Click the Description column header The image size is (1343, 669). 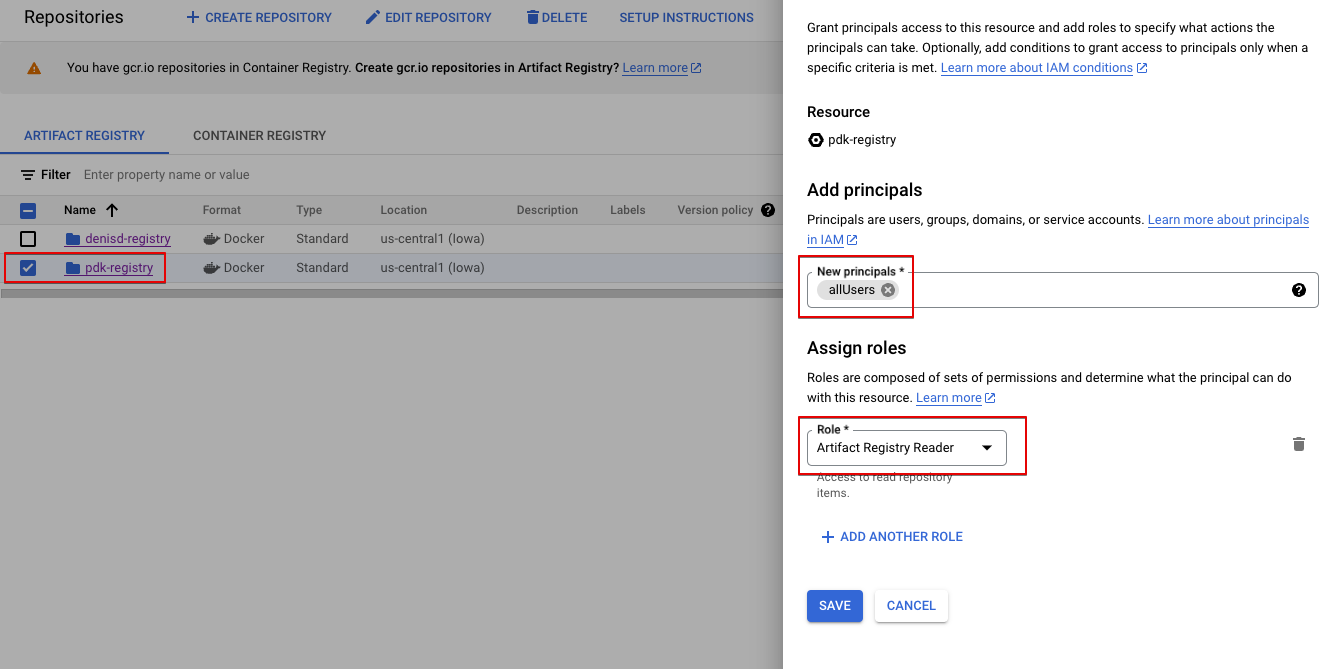[x=547, y=210]
